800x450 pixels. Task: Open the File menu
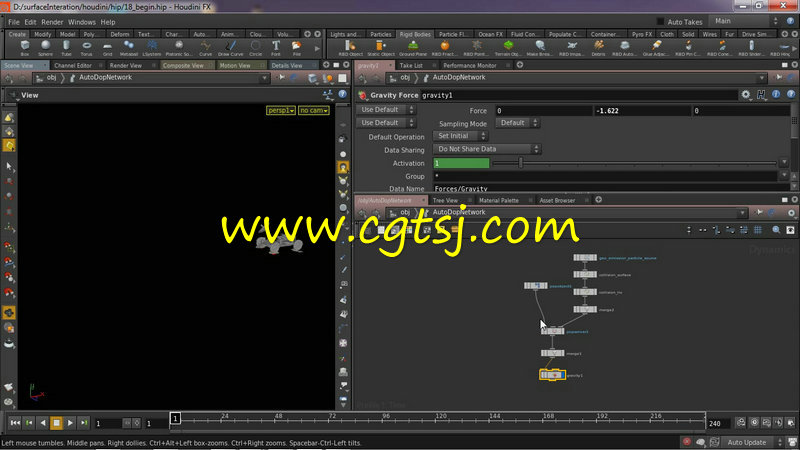click(x=14, y=22)
